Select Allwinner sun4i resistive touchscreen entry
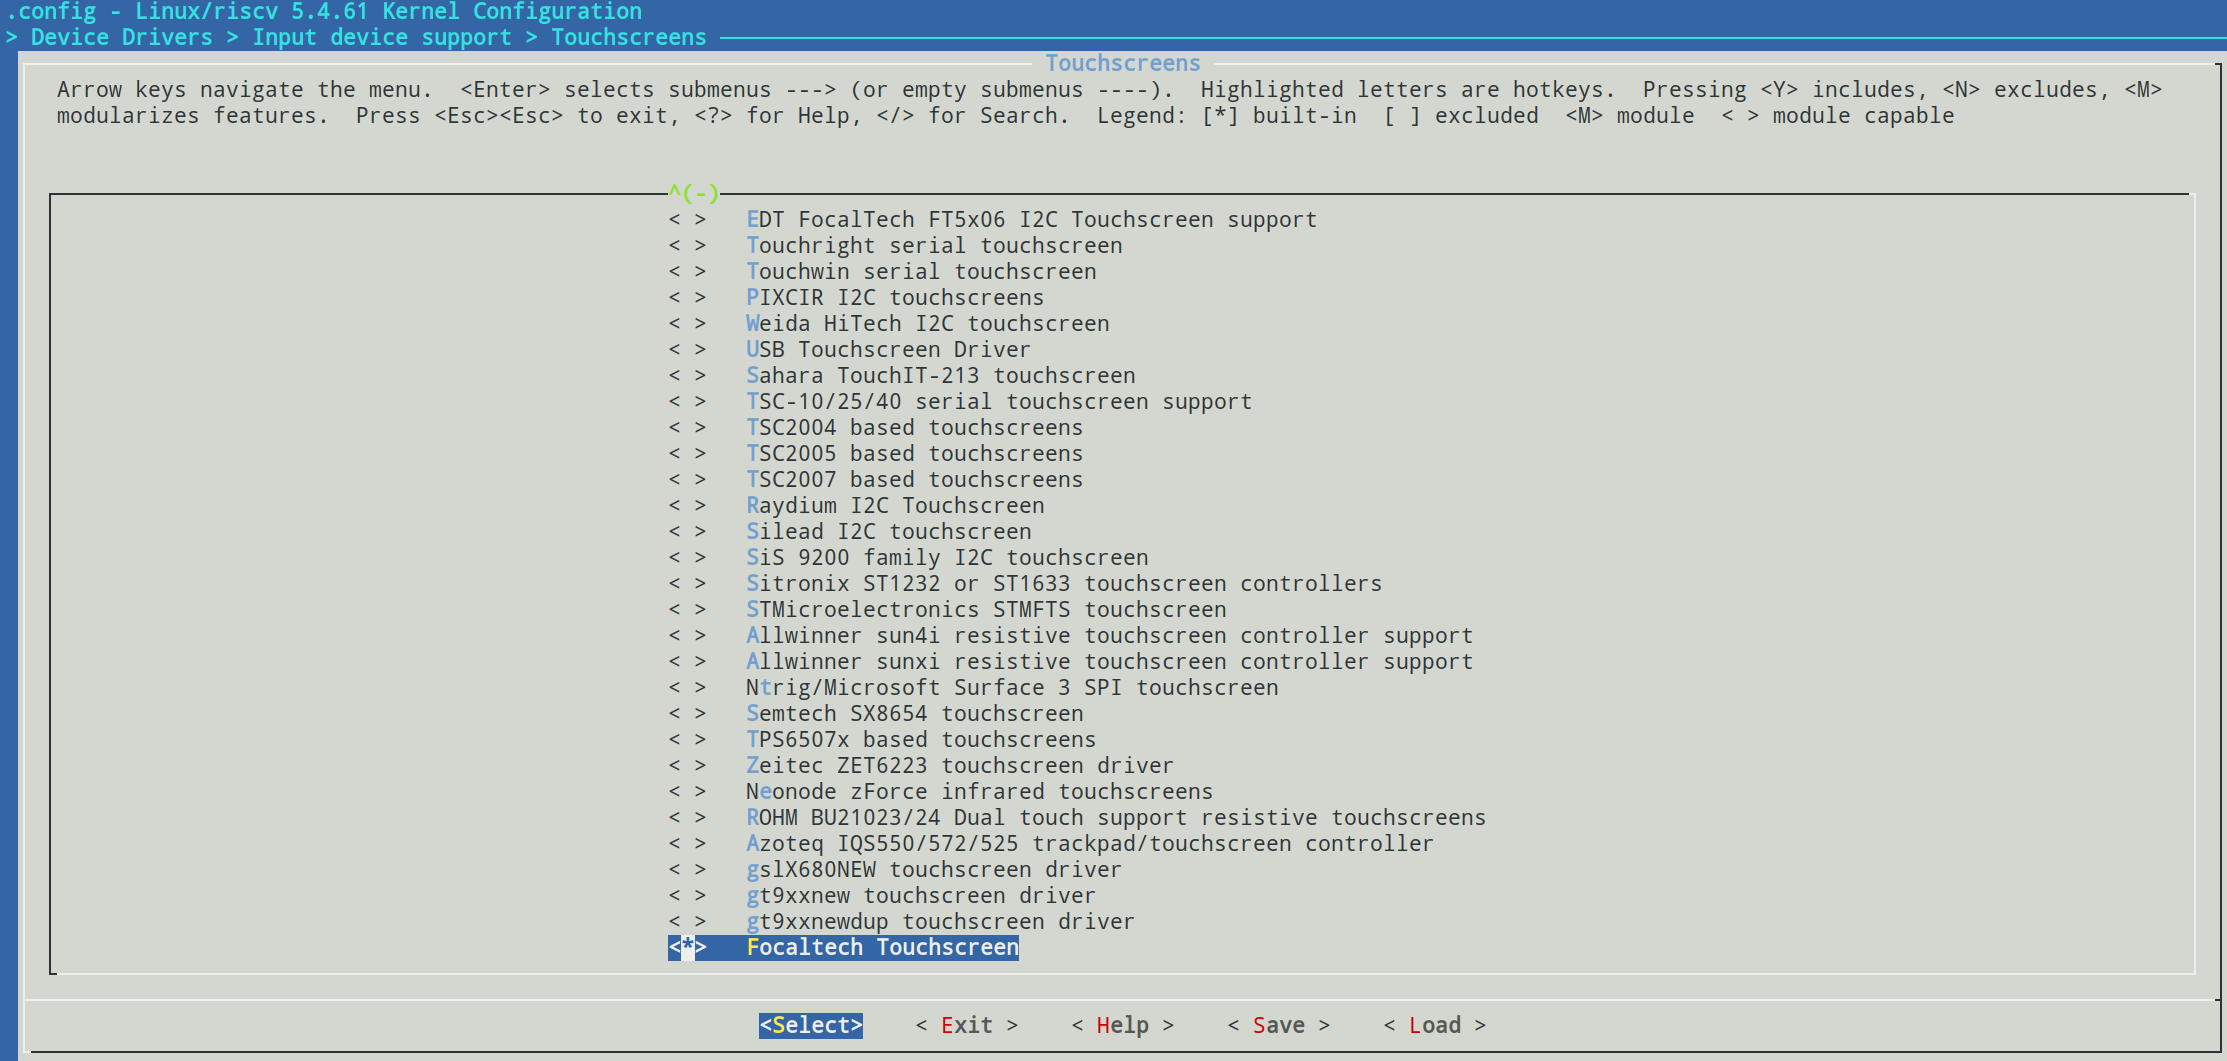2227x1061 pixels. coord(1109,636)
